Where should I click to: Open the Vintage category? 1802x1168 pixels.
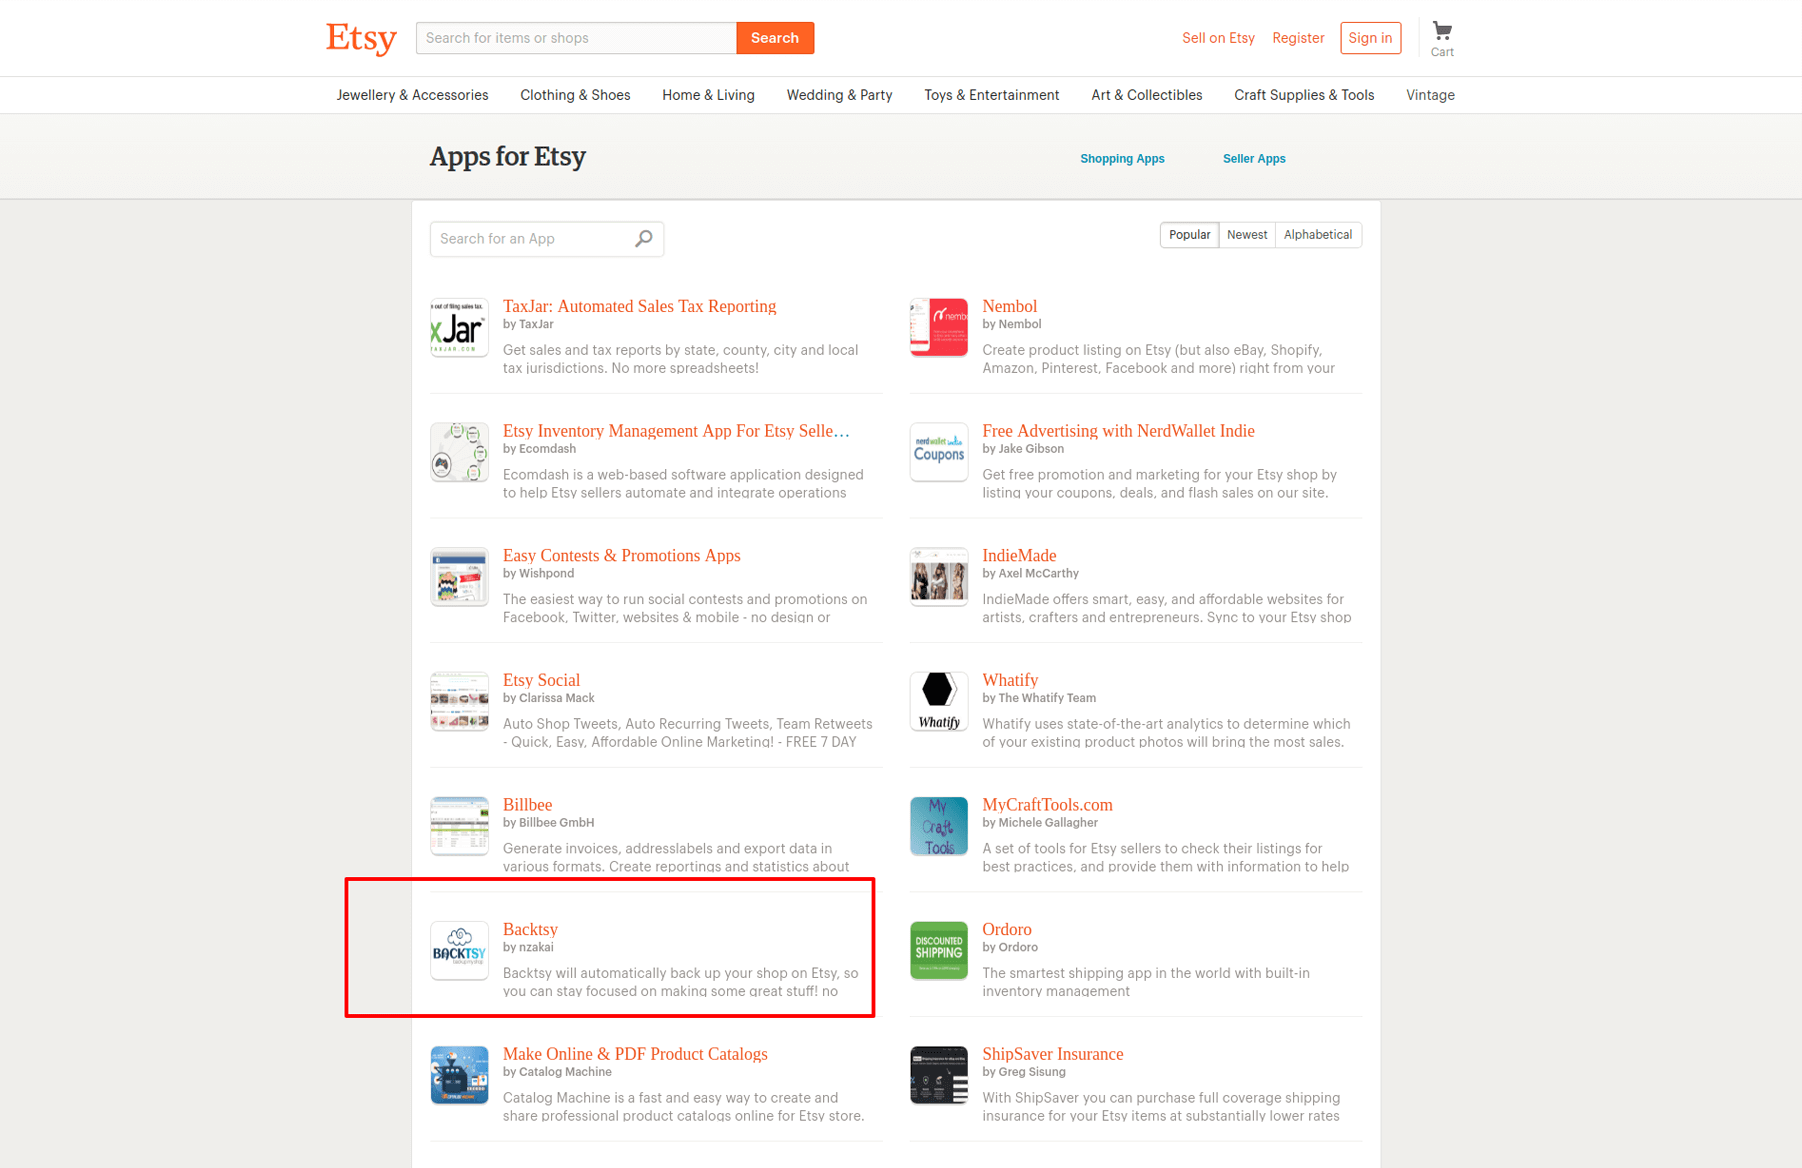[1430, 95]
